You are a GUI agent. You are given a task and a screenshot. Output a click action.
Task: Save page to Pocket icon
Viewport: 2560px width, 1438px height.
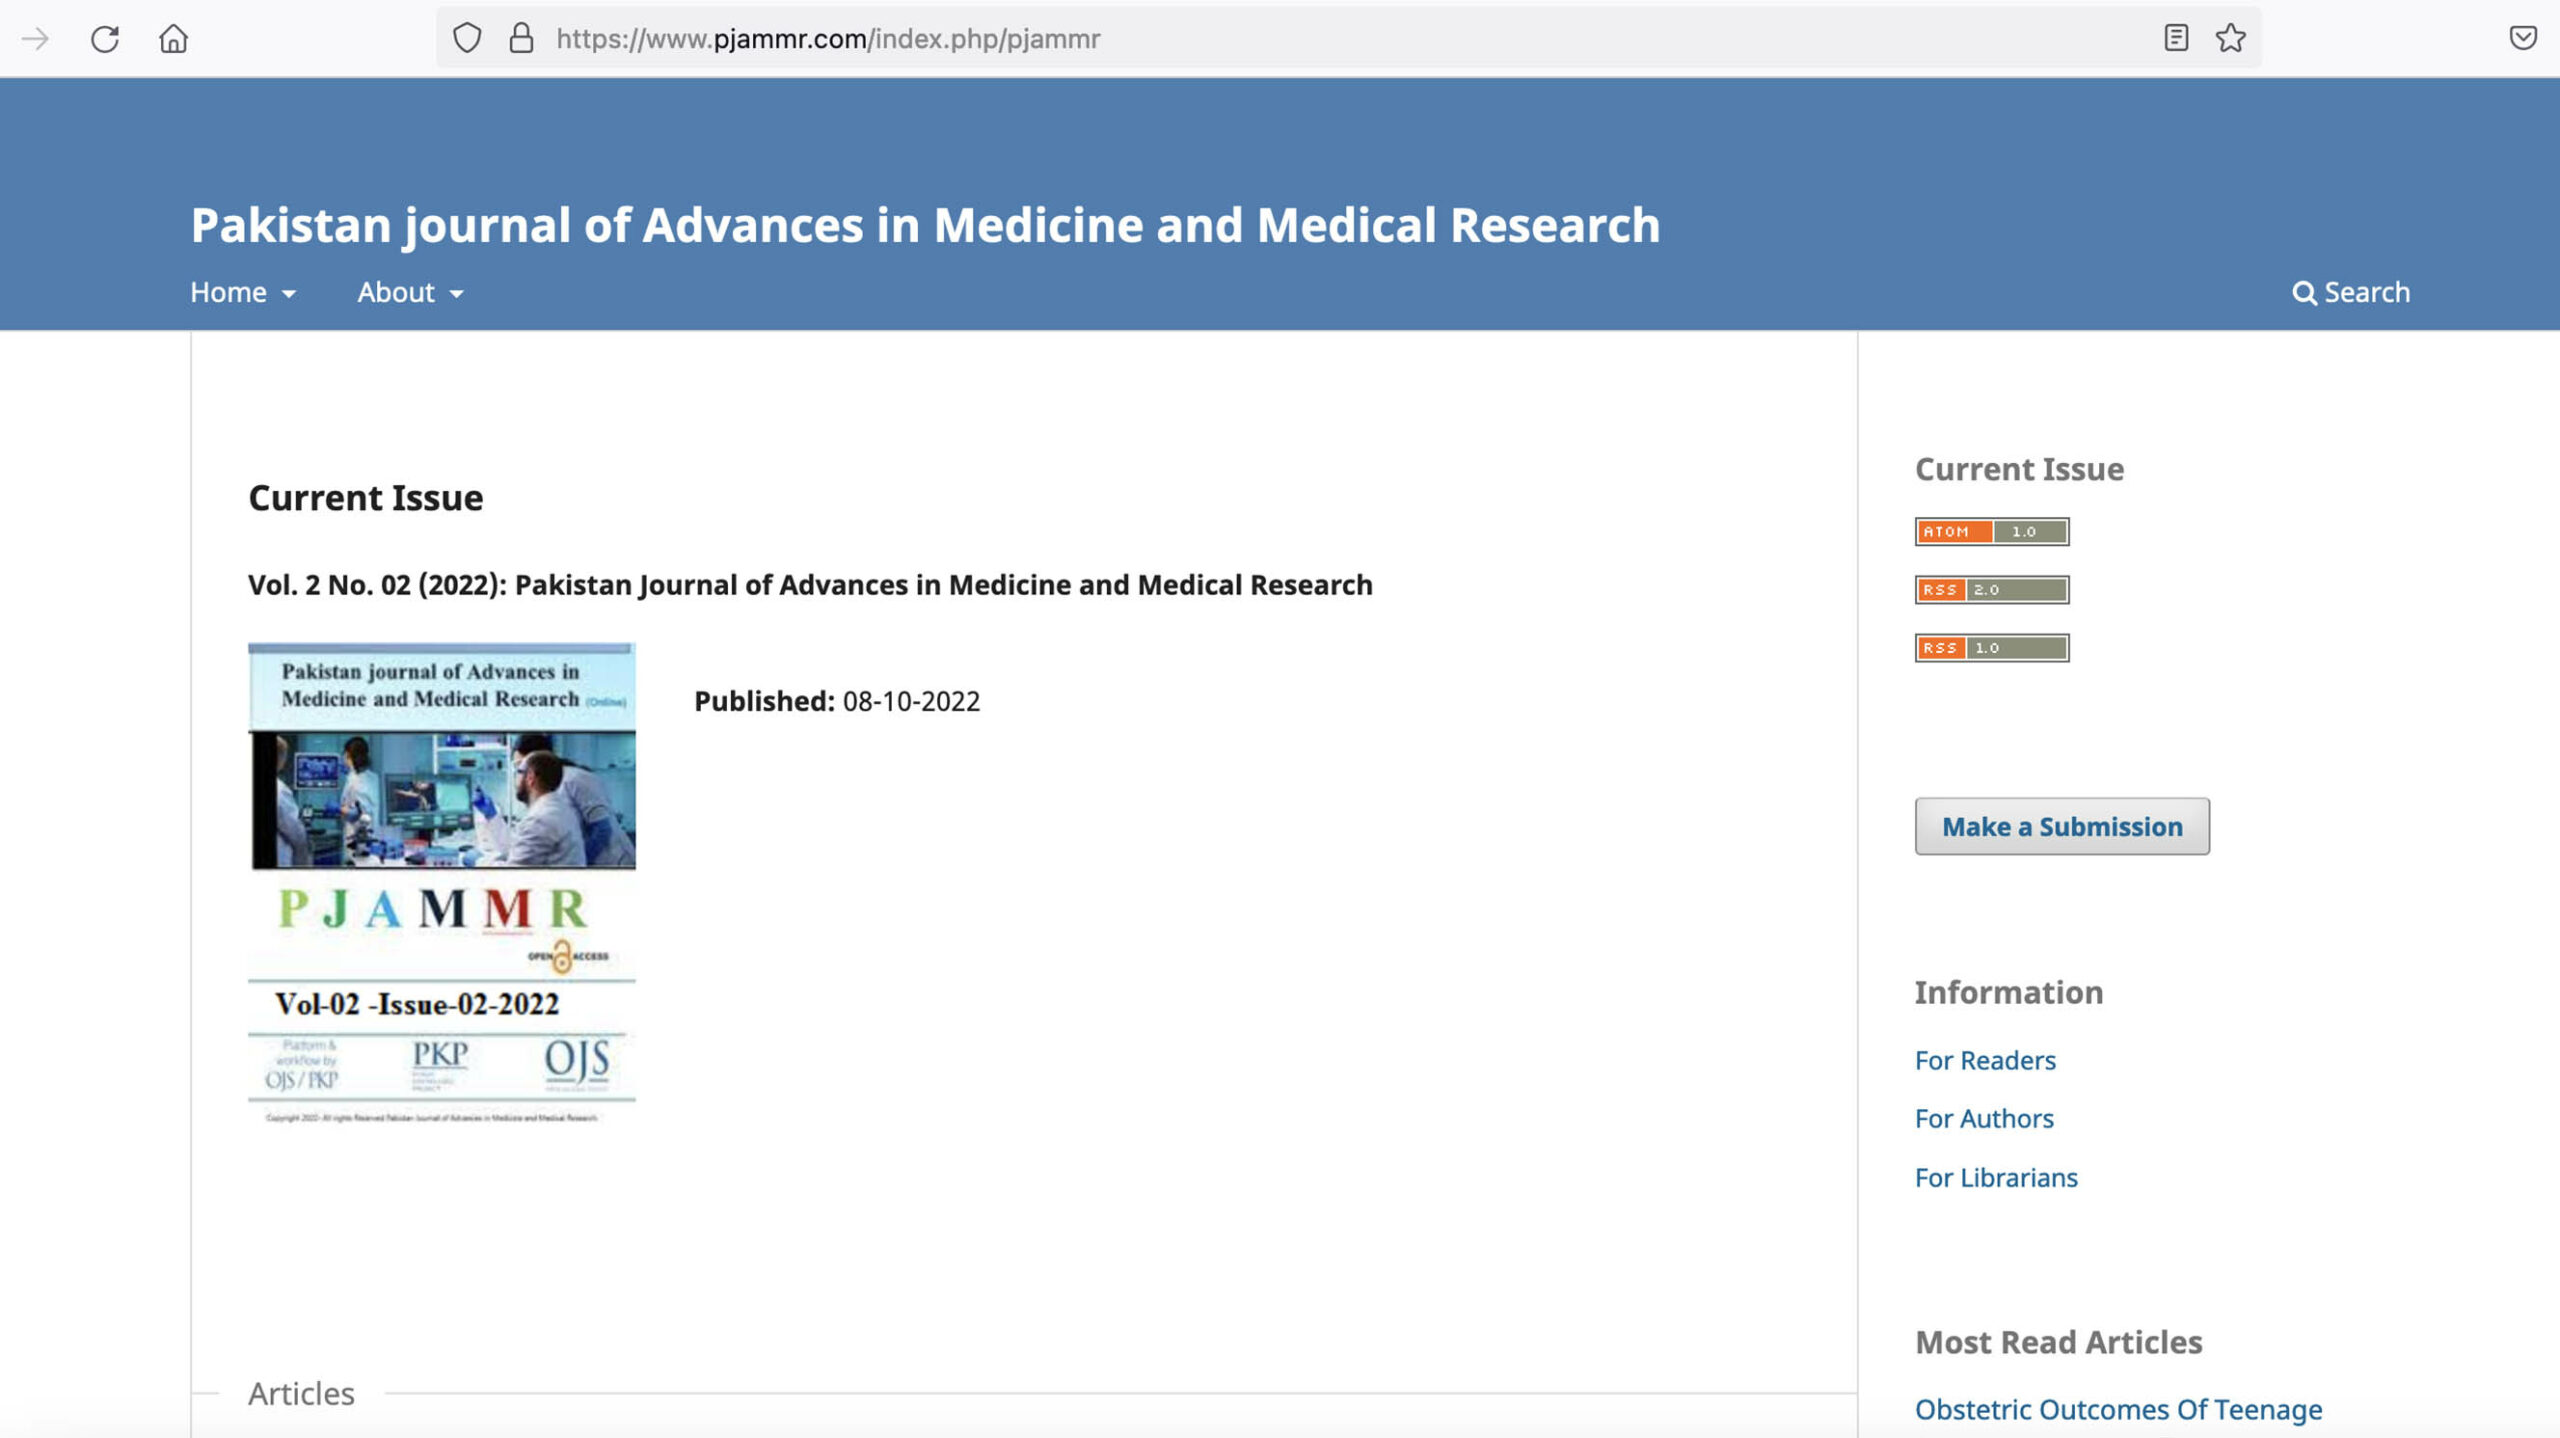tap(2523, 39)
